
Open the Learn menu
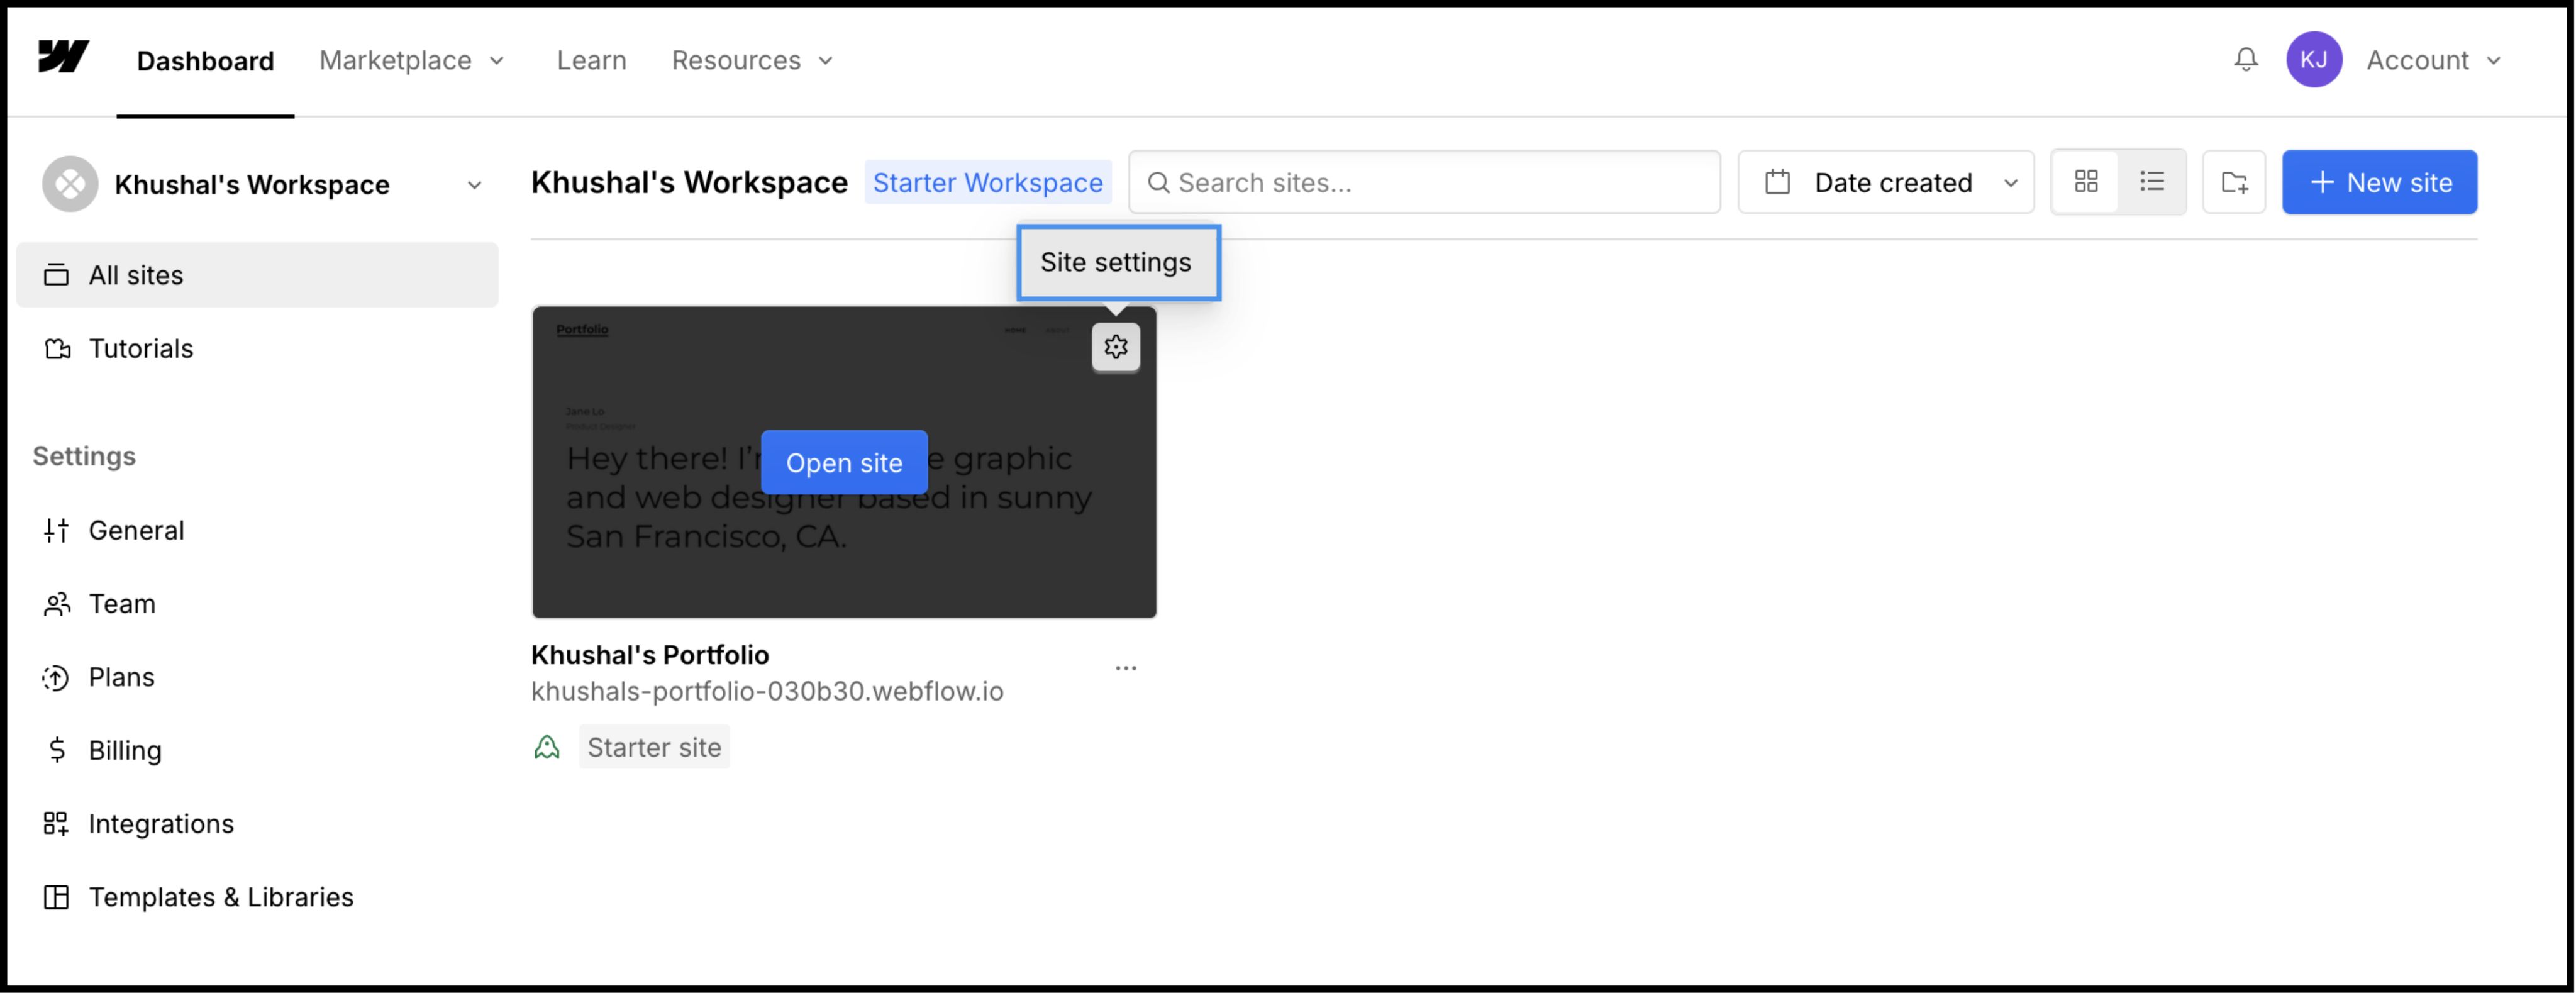[591, 60]
